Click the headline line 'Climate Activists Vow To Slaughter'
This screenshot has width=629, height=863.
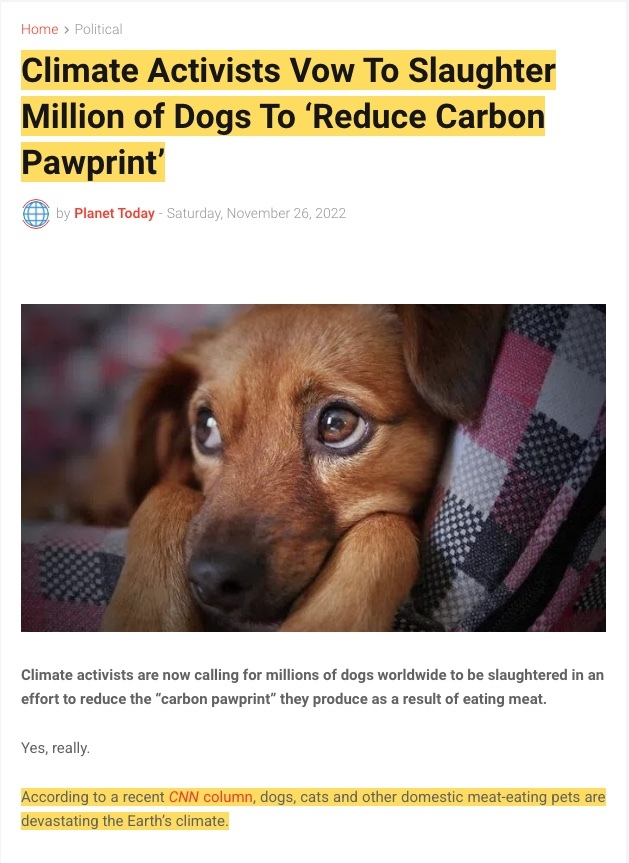(x=288, y=70)
